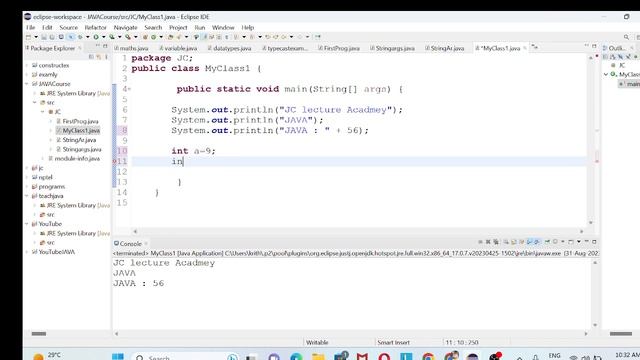Click the Pin Console icon

click(547, 242)
